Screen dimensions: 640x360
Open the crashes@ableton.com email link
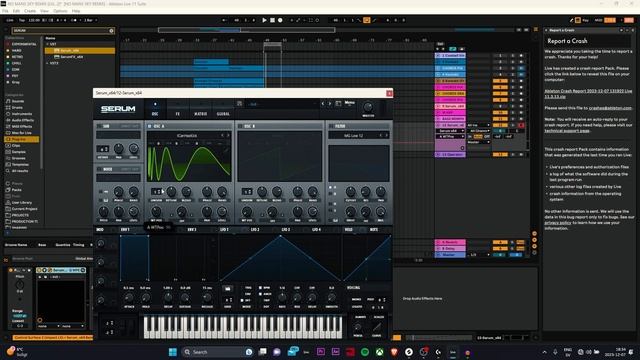click(x=610, y=108)
